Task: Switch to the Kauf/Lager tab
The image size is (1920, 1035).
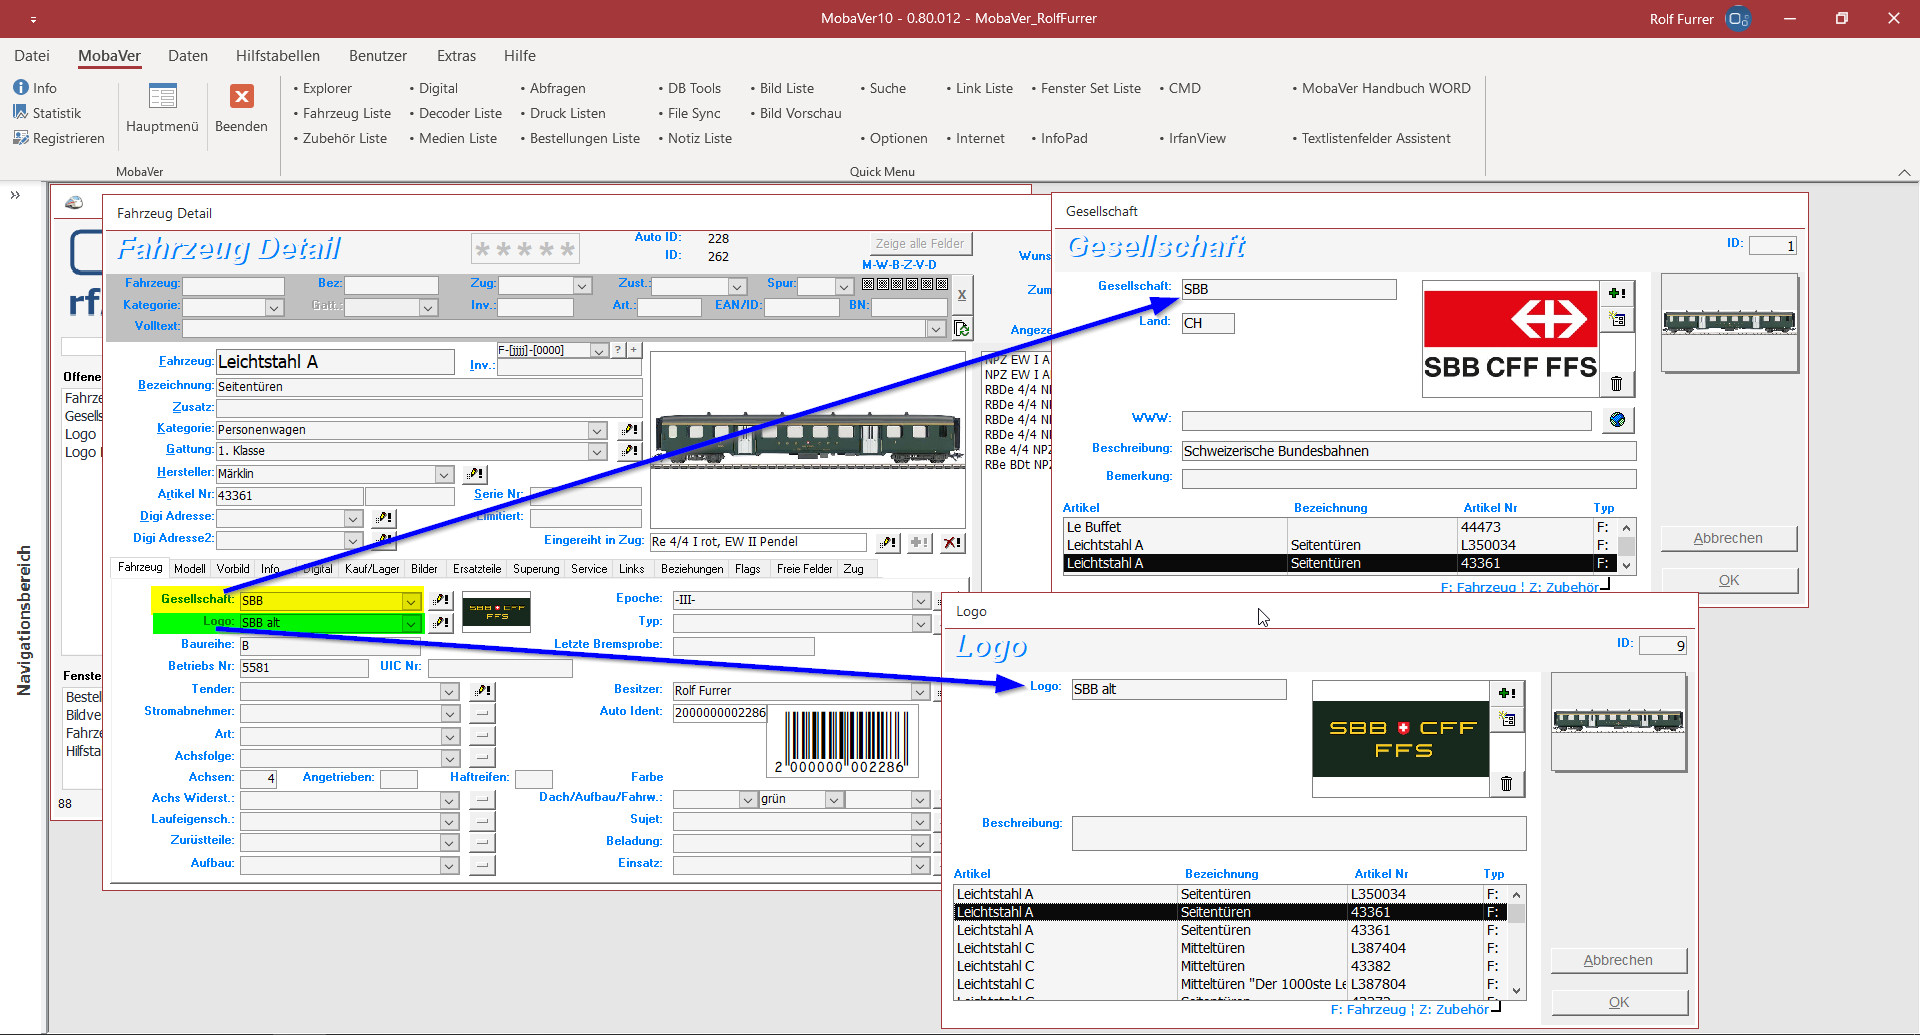Action: [372, 569]
